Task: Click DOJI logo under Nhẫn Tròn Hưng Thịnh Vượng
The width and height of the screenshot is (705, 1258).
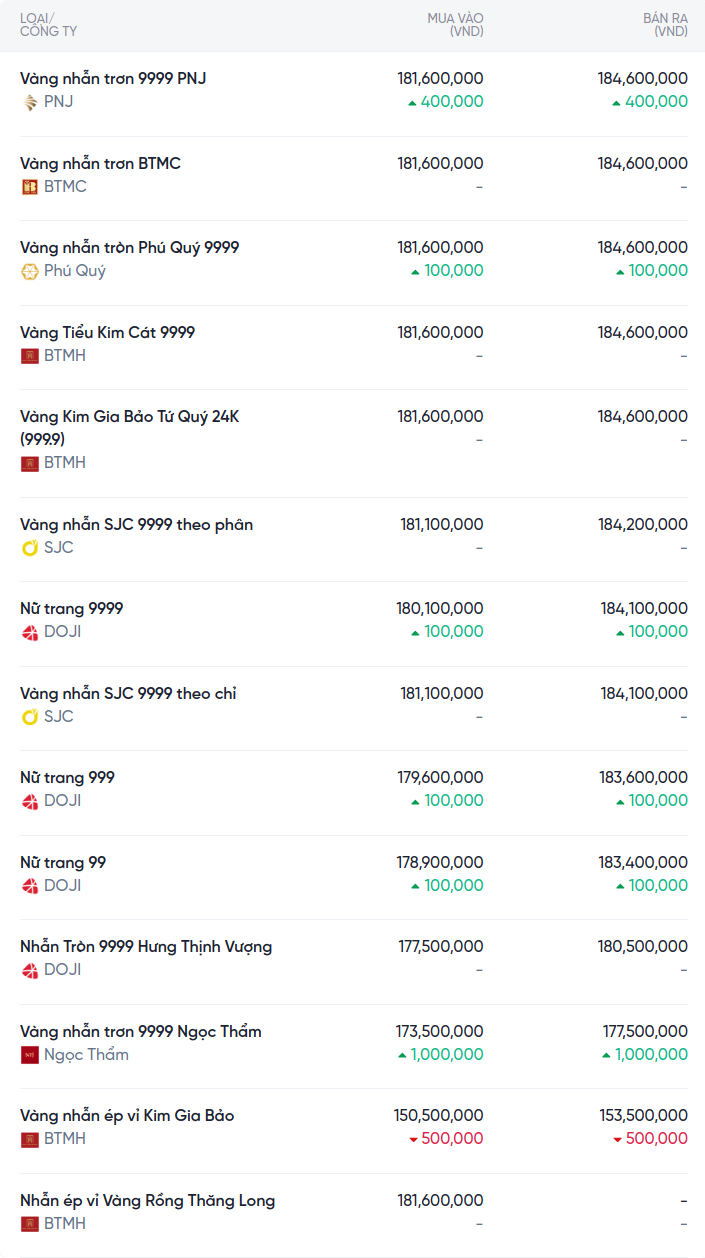Action: coord(30,970)
